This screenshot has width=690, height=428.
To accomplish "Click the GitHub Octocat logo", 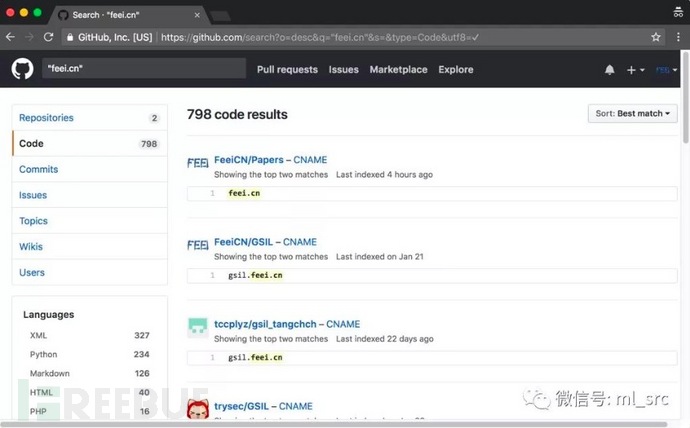I will point(22,69).
